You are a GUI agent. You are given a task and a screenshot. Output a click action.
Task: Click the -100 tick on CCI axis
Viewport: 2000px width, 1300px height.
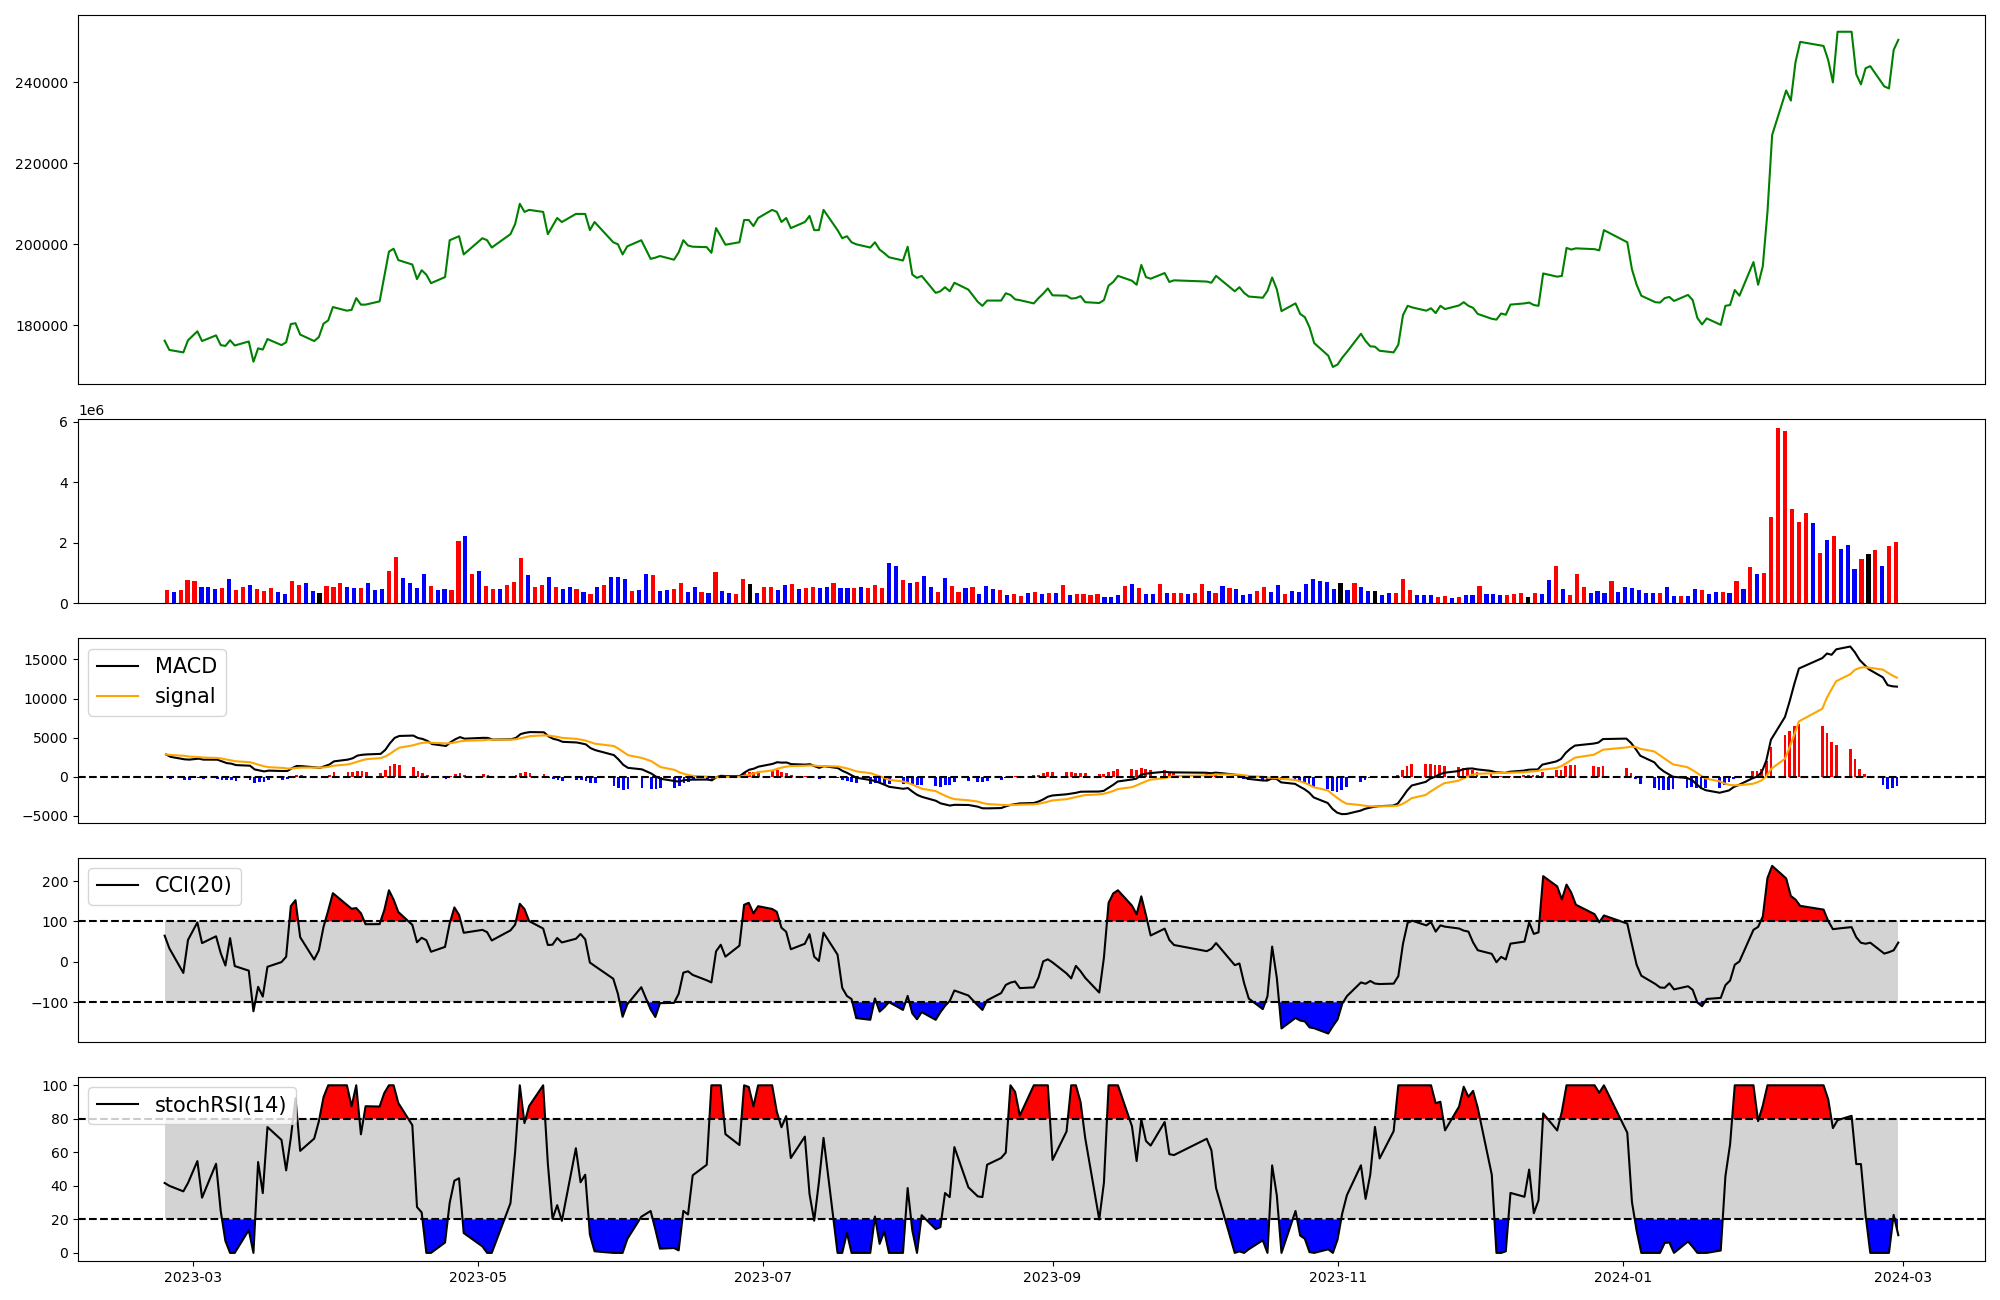point(51,1002)
